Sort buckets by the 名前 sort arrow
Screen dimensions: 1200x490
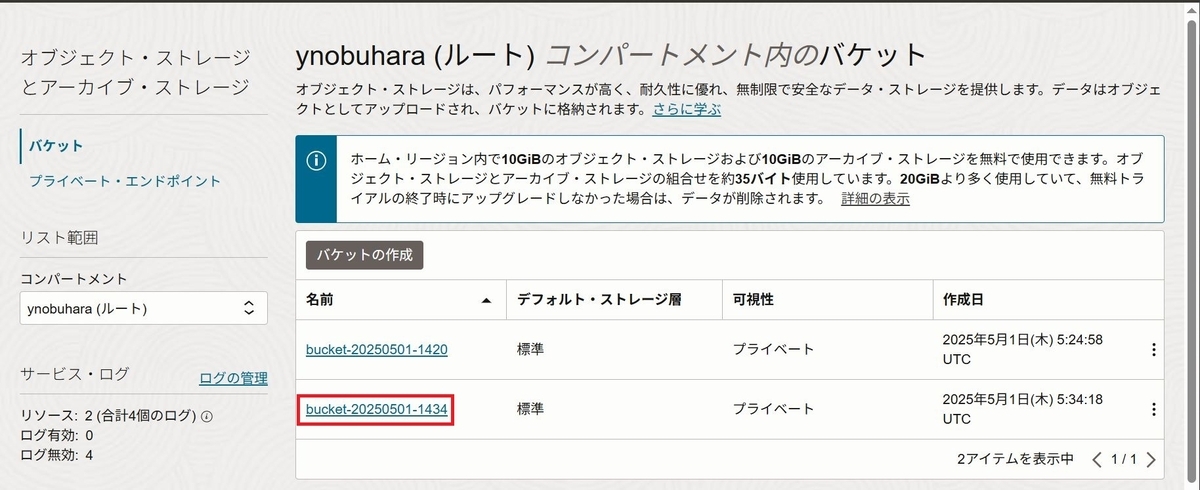(486, 300)
